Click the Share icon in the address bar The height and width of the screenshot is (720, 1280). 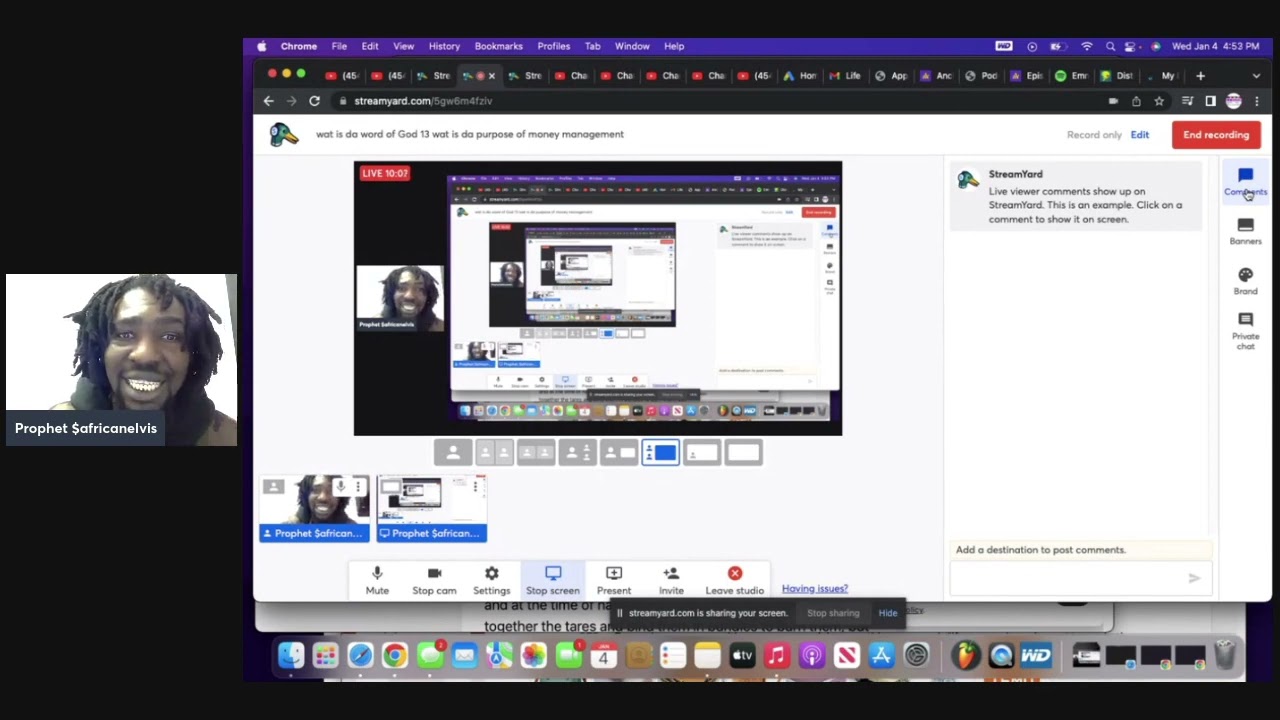click(1136, 101)
